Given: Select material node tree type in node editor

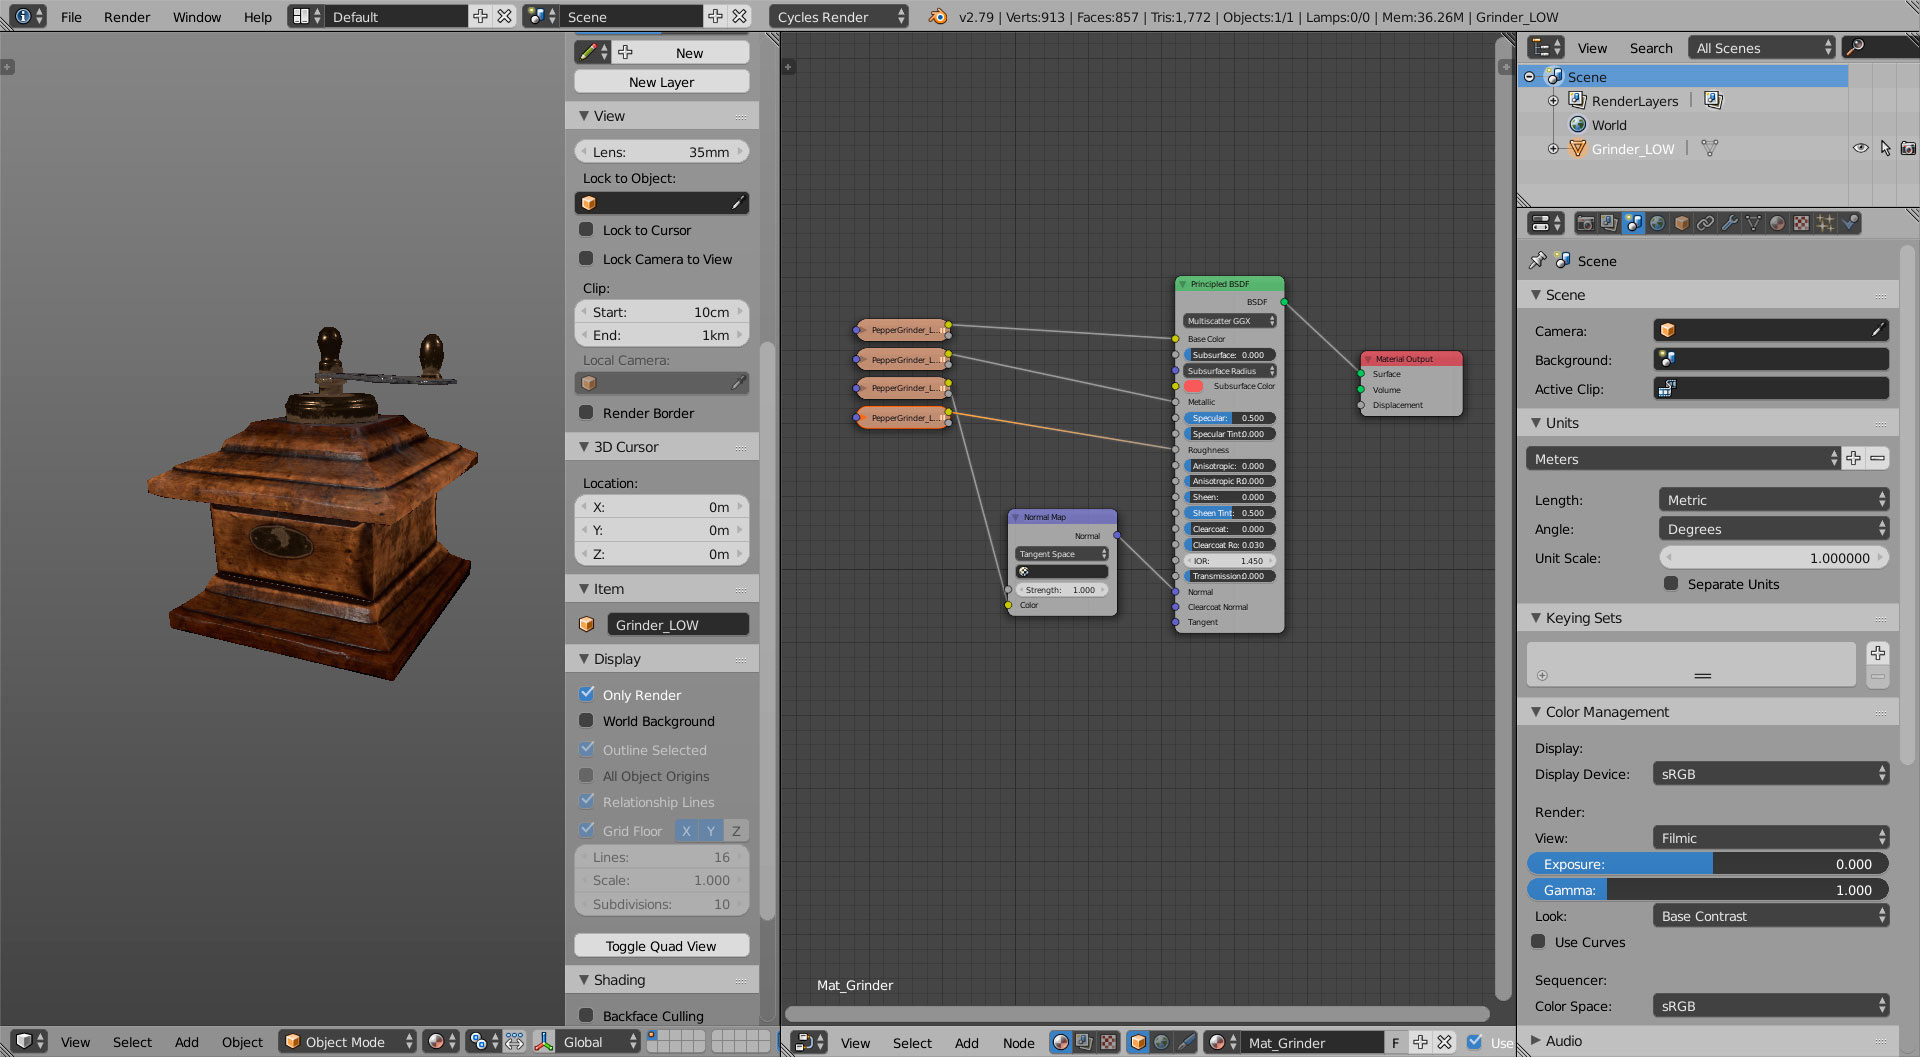Looking at the screenshot, I should pos(1061,1042).
